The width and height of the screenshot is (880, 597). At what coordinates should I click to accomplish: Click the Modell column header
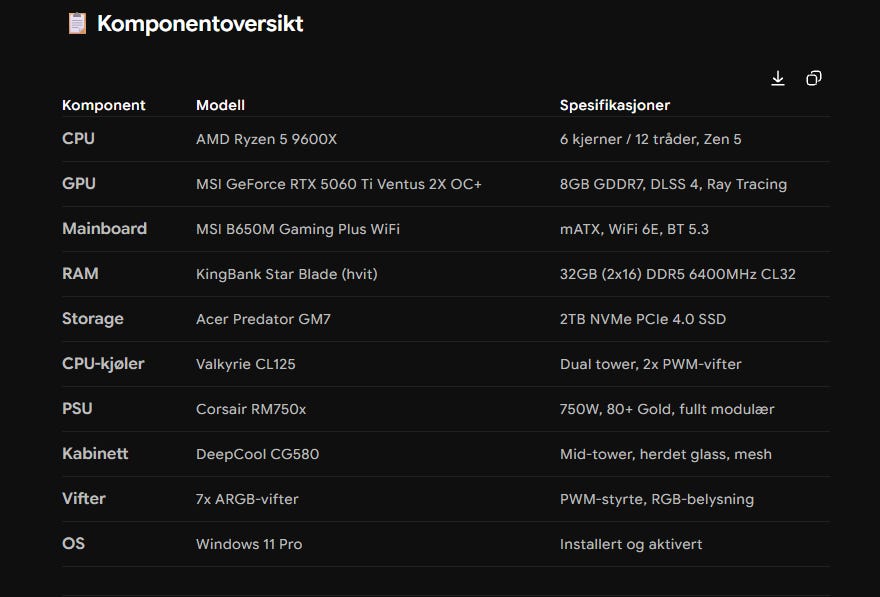click(220, 105)
